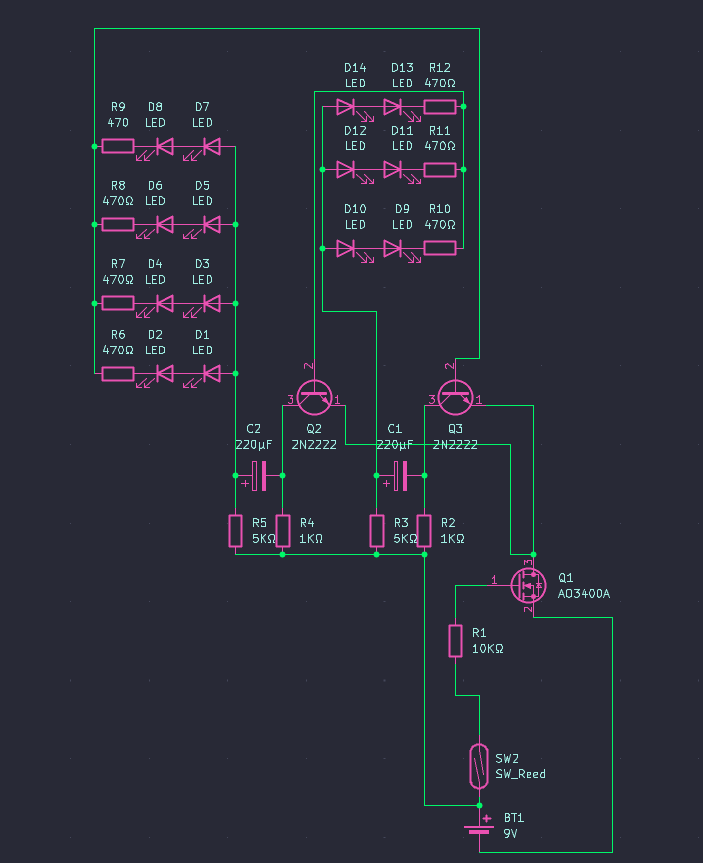
Task: Click the 470Ω value under R6
Action: 118,350
